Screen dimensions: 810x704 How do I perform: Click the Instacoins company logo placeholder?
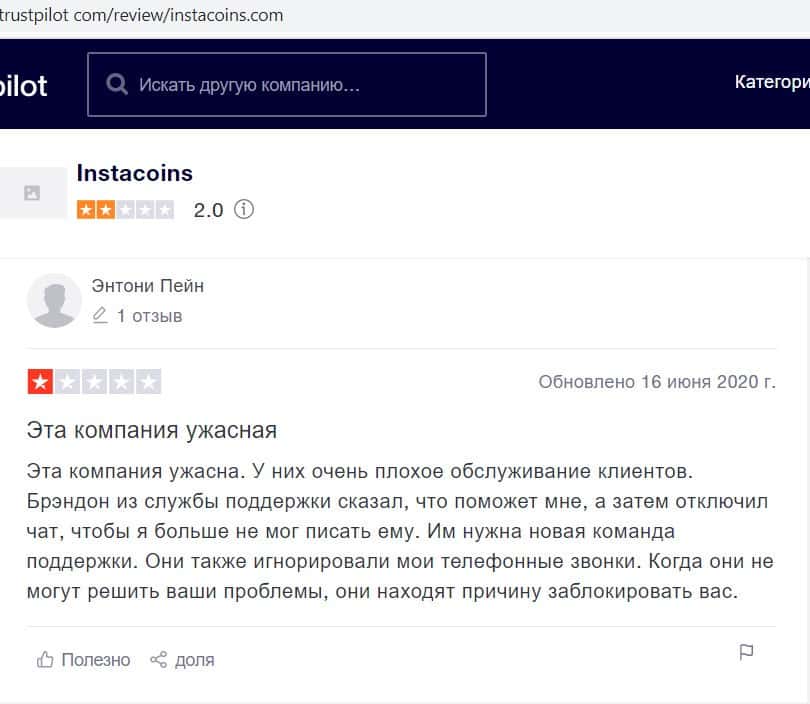tap(32, 193)
